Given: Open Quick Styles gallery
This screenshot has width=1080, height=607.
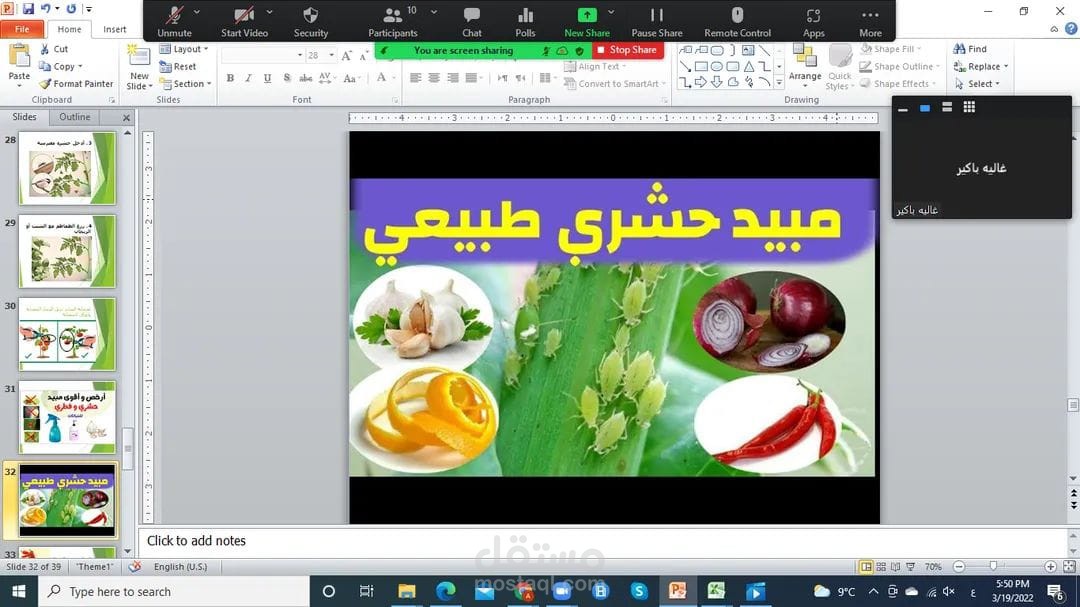Looking at the screenshot, I should point(840,67).
